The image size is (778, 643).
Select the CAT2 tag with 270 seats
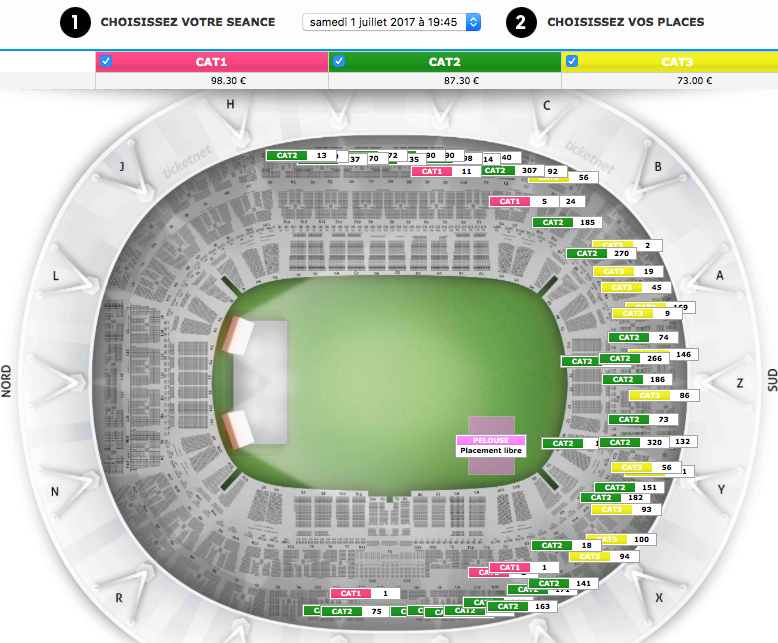tap(600, 254)
